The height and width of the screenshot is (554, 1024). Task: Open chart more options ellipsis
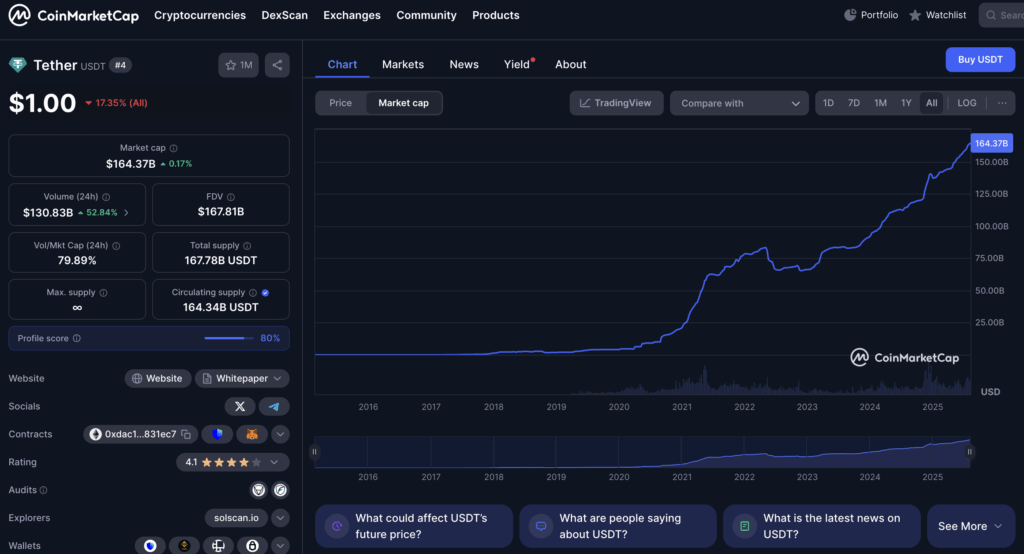pos(1002,103)
